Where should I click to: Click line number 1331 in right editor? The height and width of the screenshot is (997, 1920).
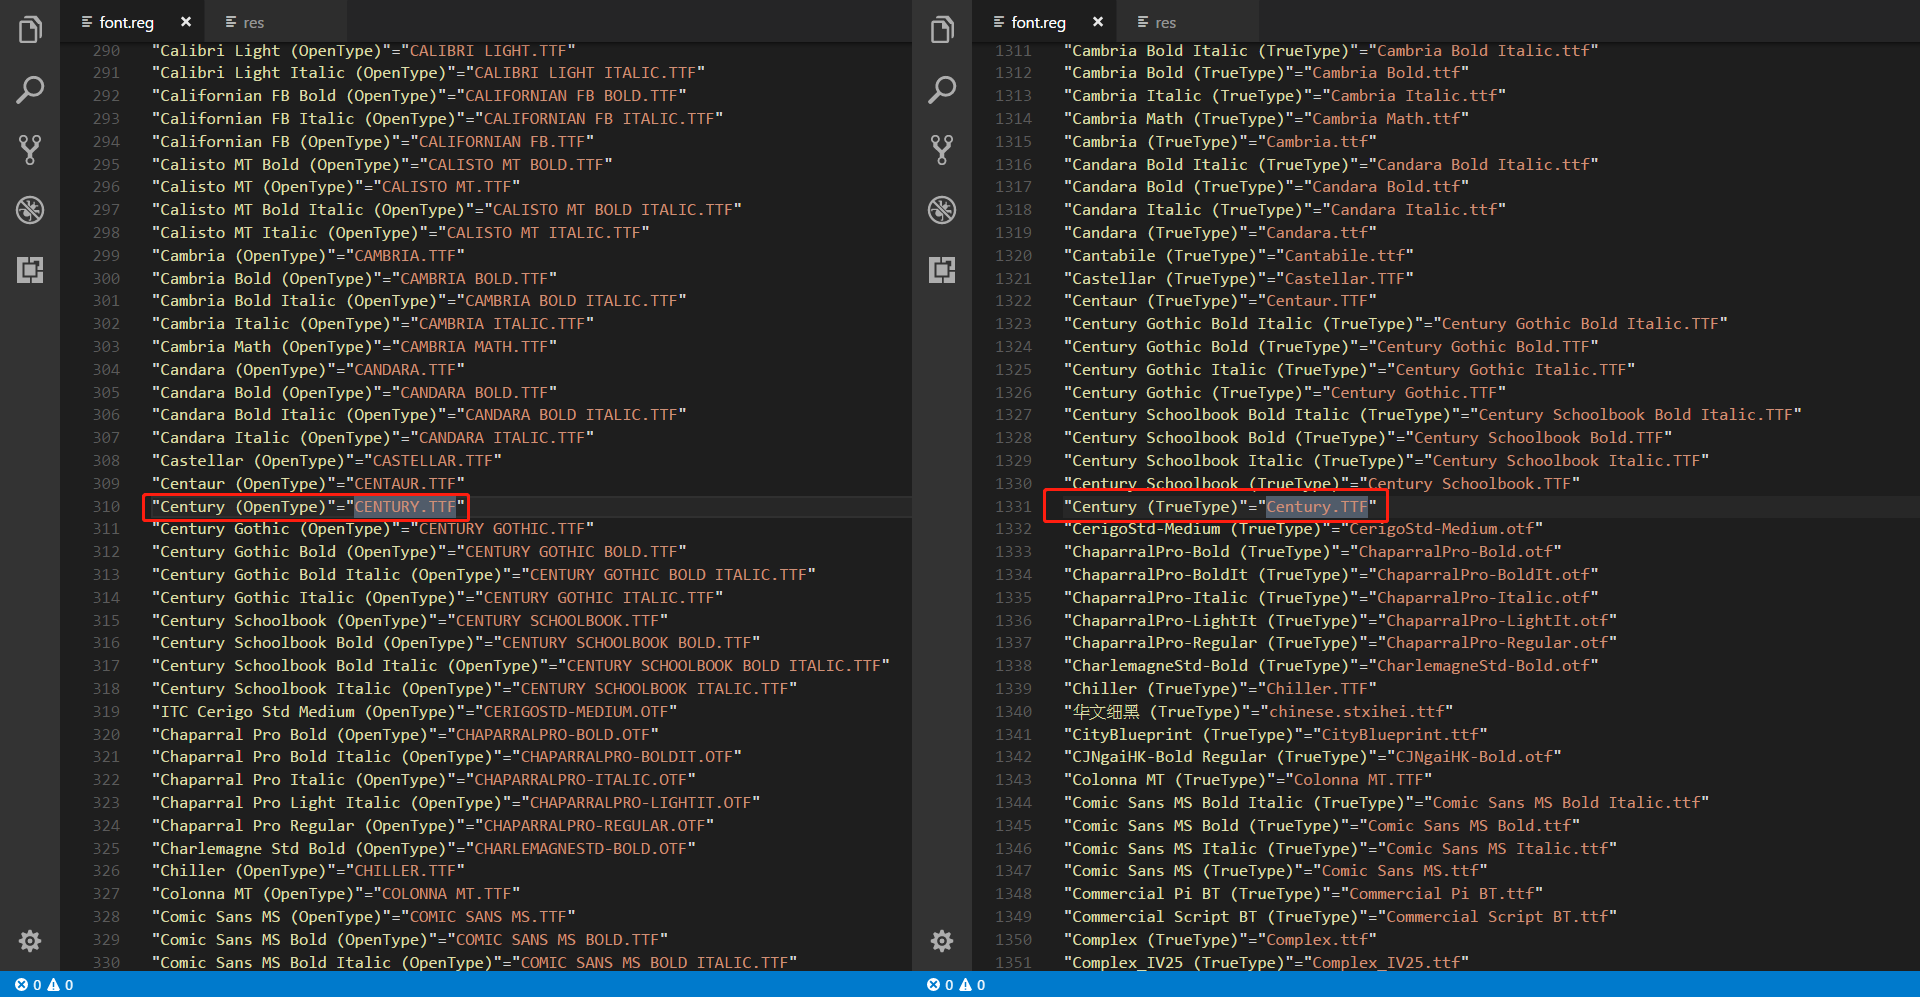pos(1013,507)
